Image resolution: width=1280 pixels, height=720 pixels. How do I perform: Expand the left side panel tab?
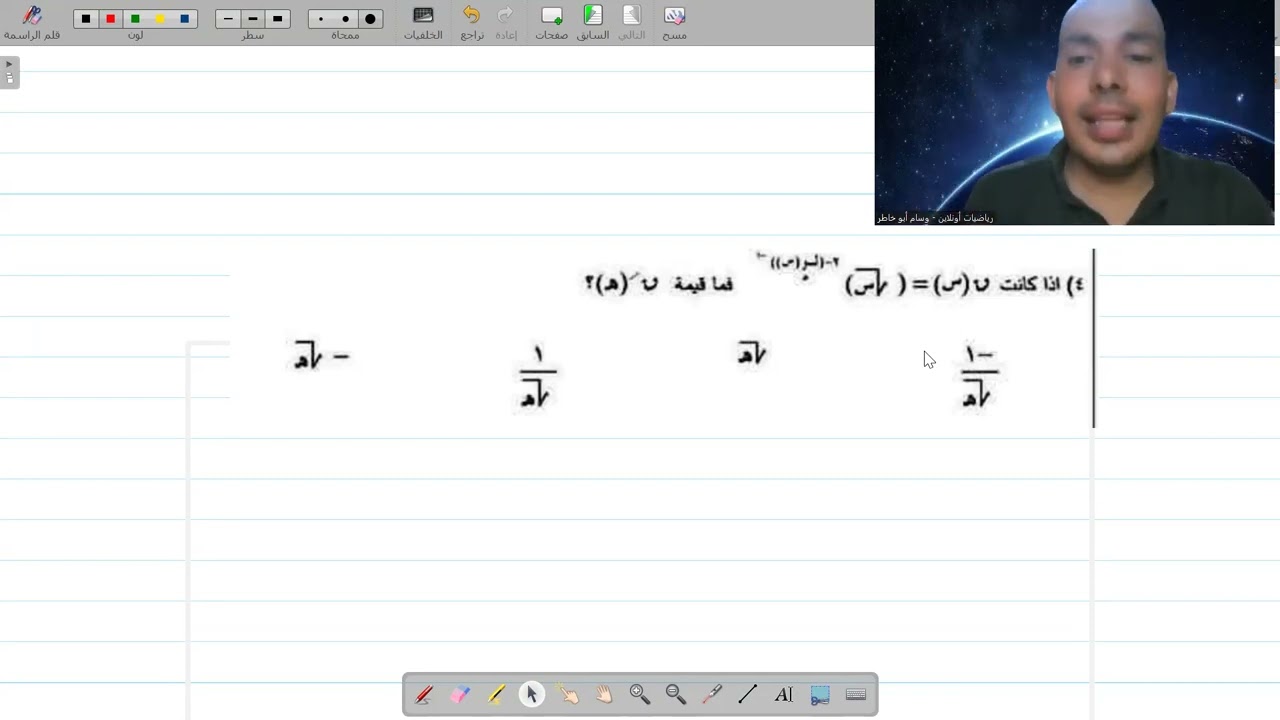pos(9,72)
